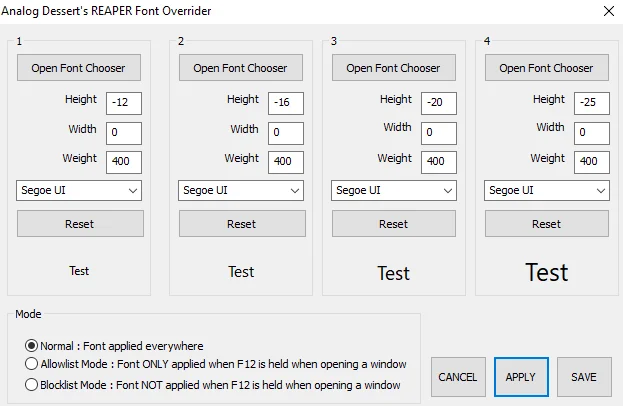Expand the Segoe UI dropdown in group 2
The width and height of the screenshot is (623, 406).
point(241,191)
